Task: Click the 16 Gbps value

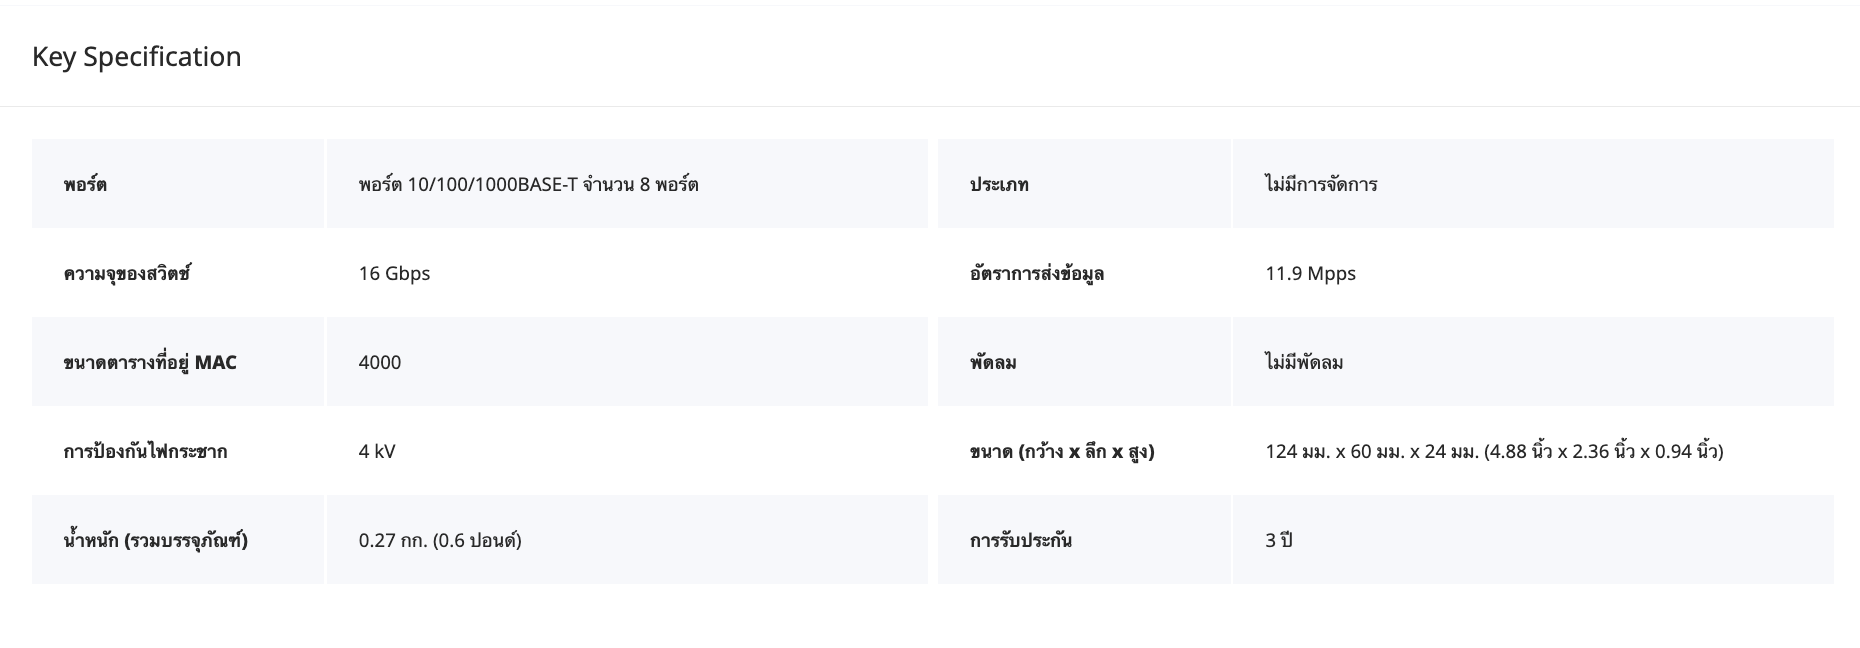Action: click(x=394, y=273)
